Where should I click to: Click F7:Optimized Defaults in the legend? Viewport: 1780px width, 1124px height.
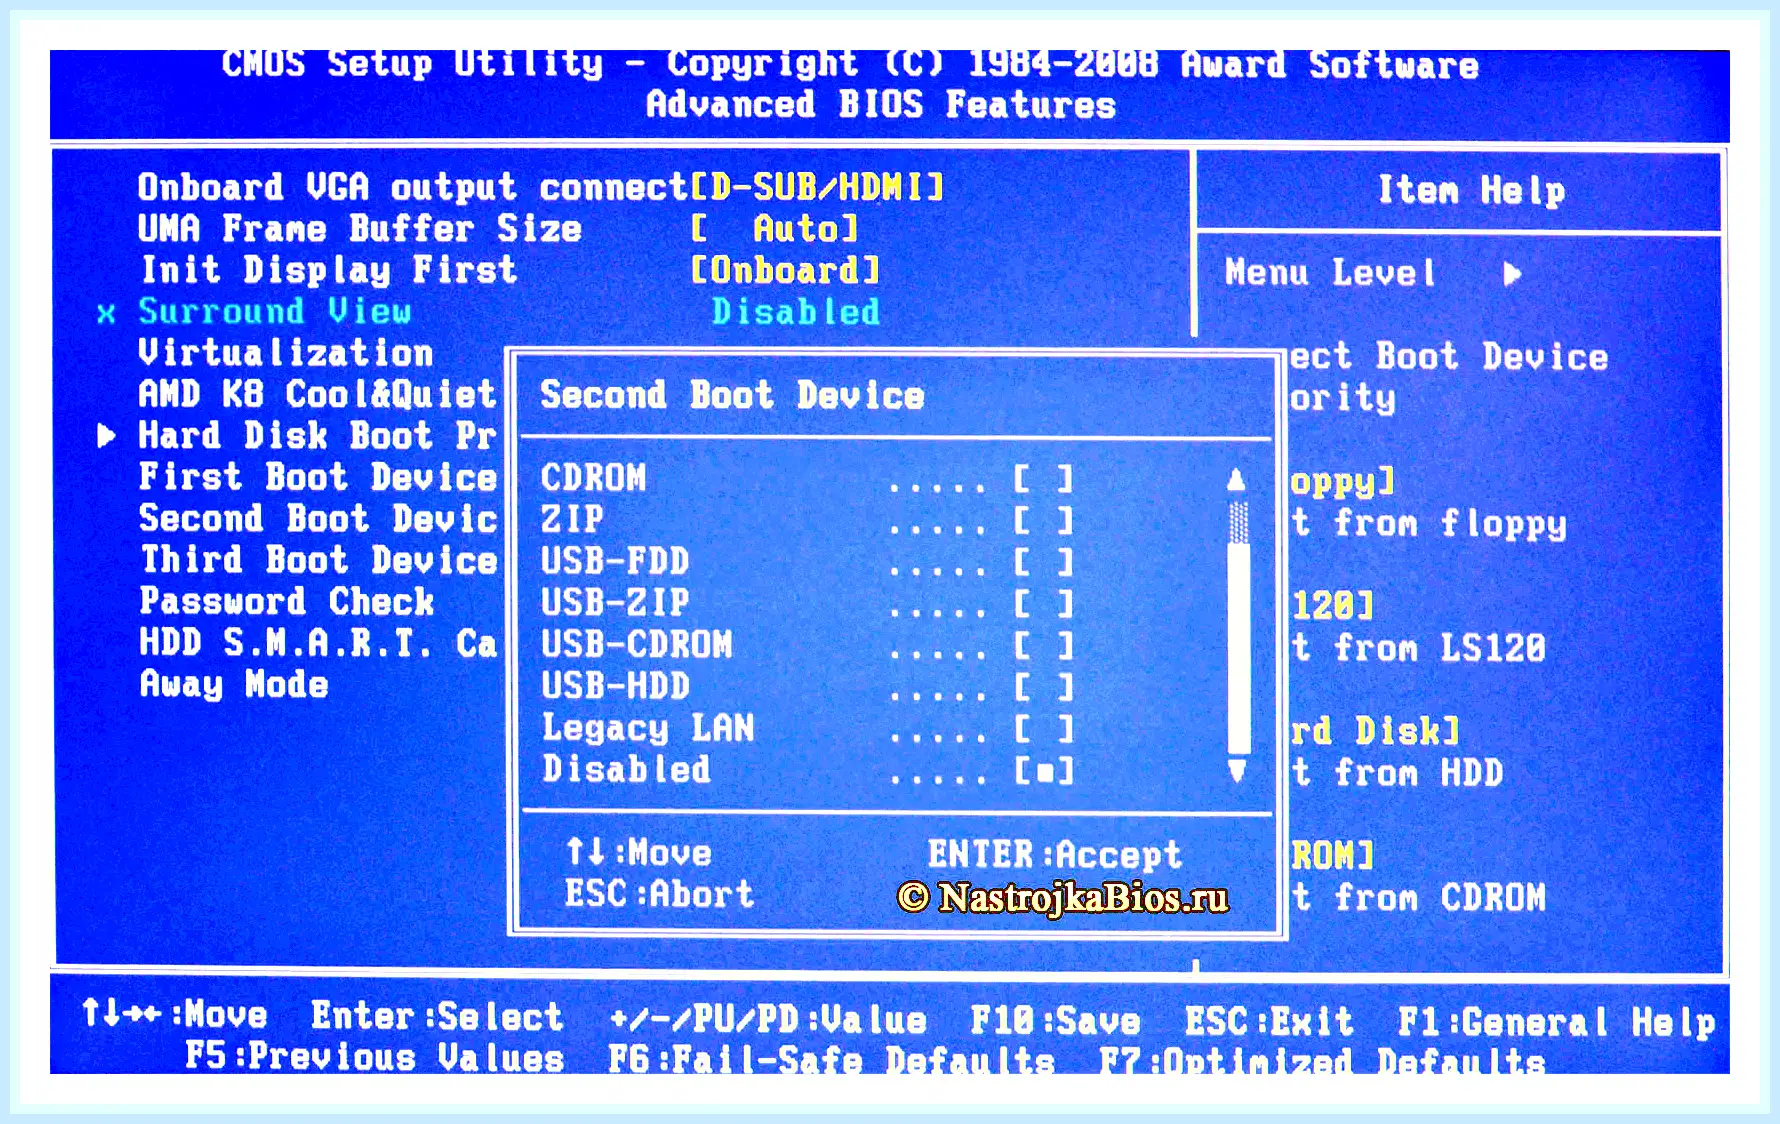(x=1322, y=1060)
